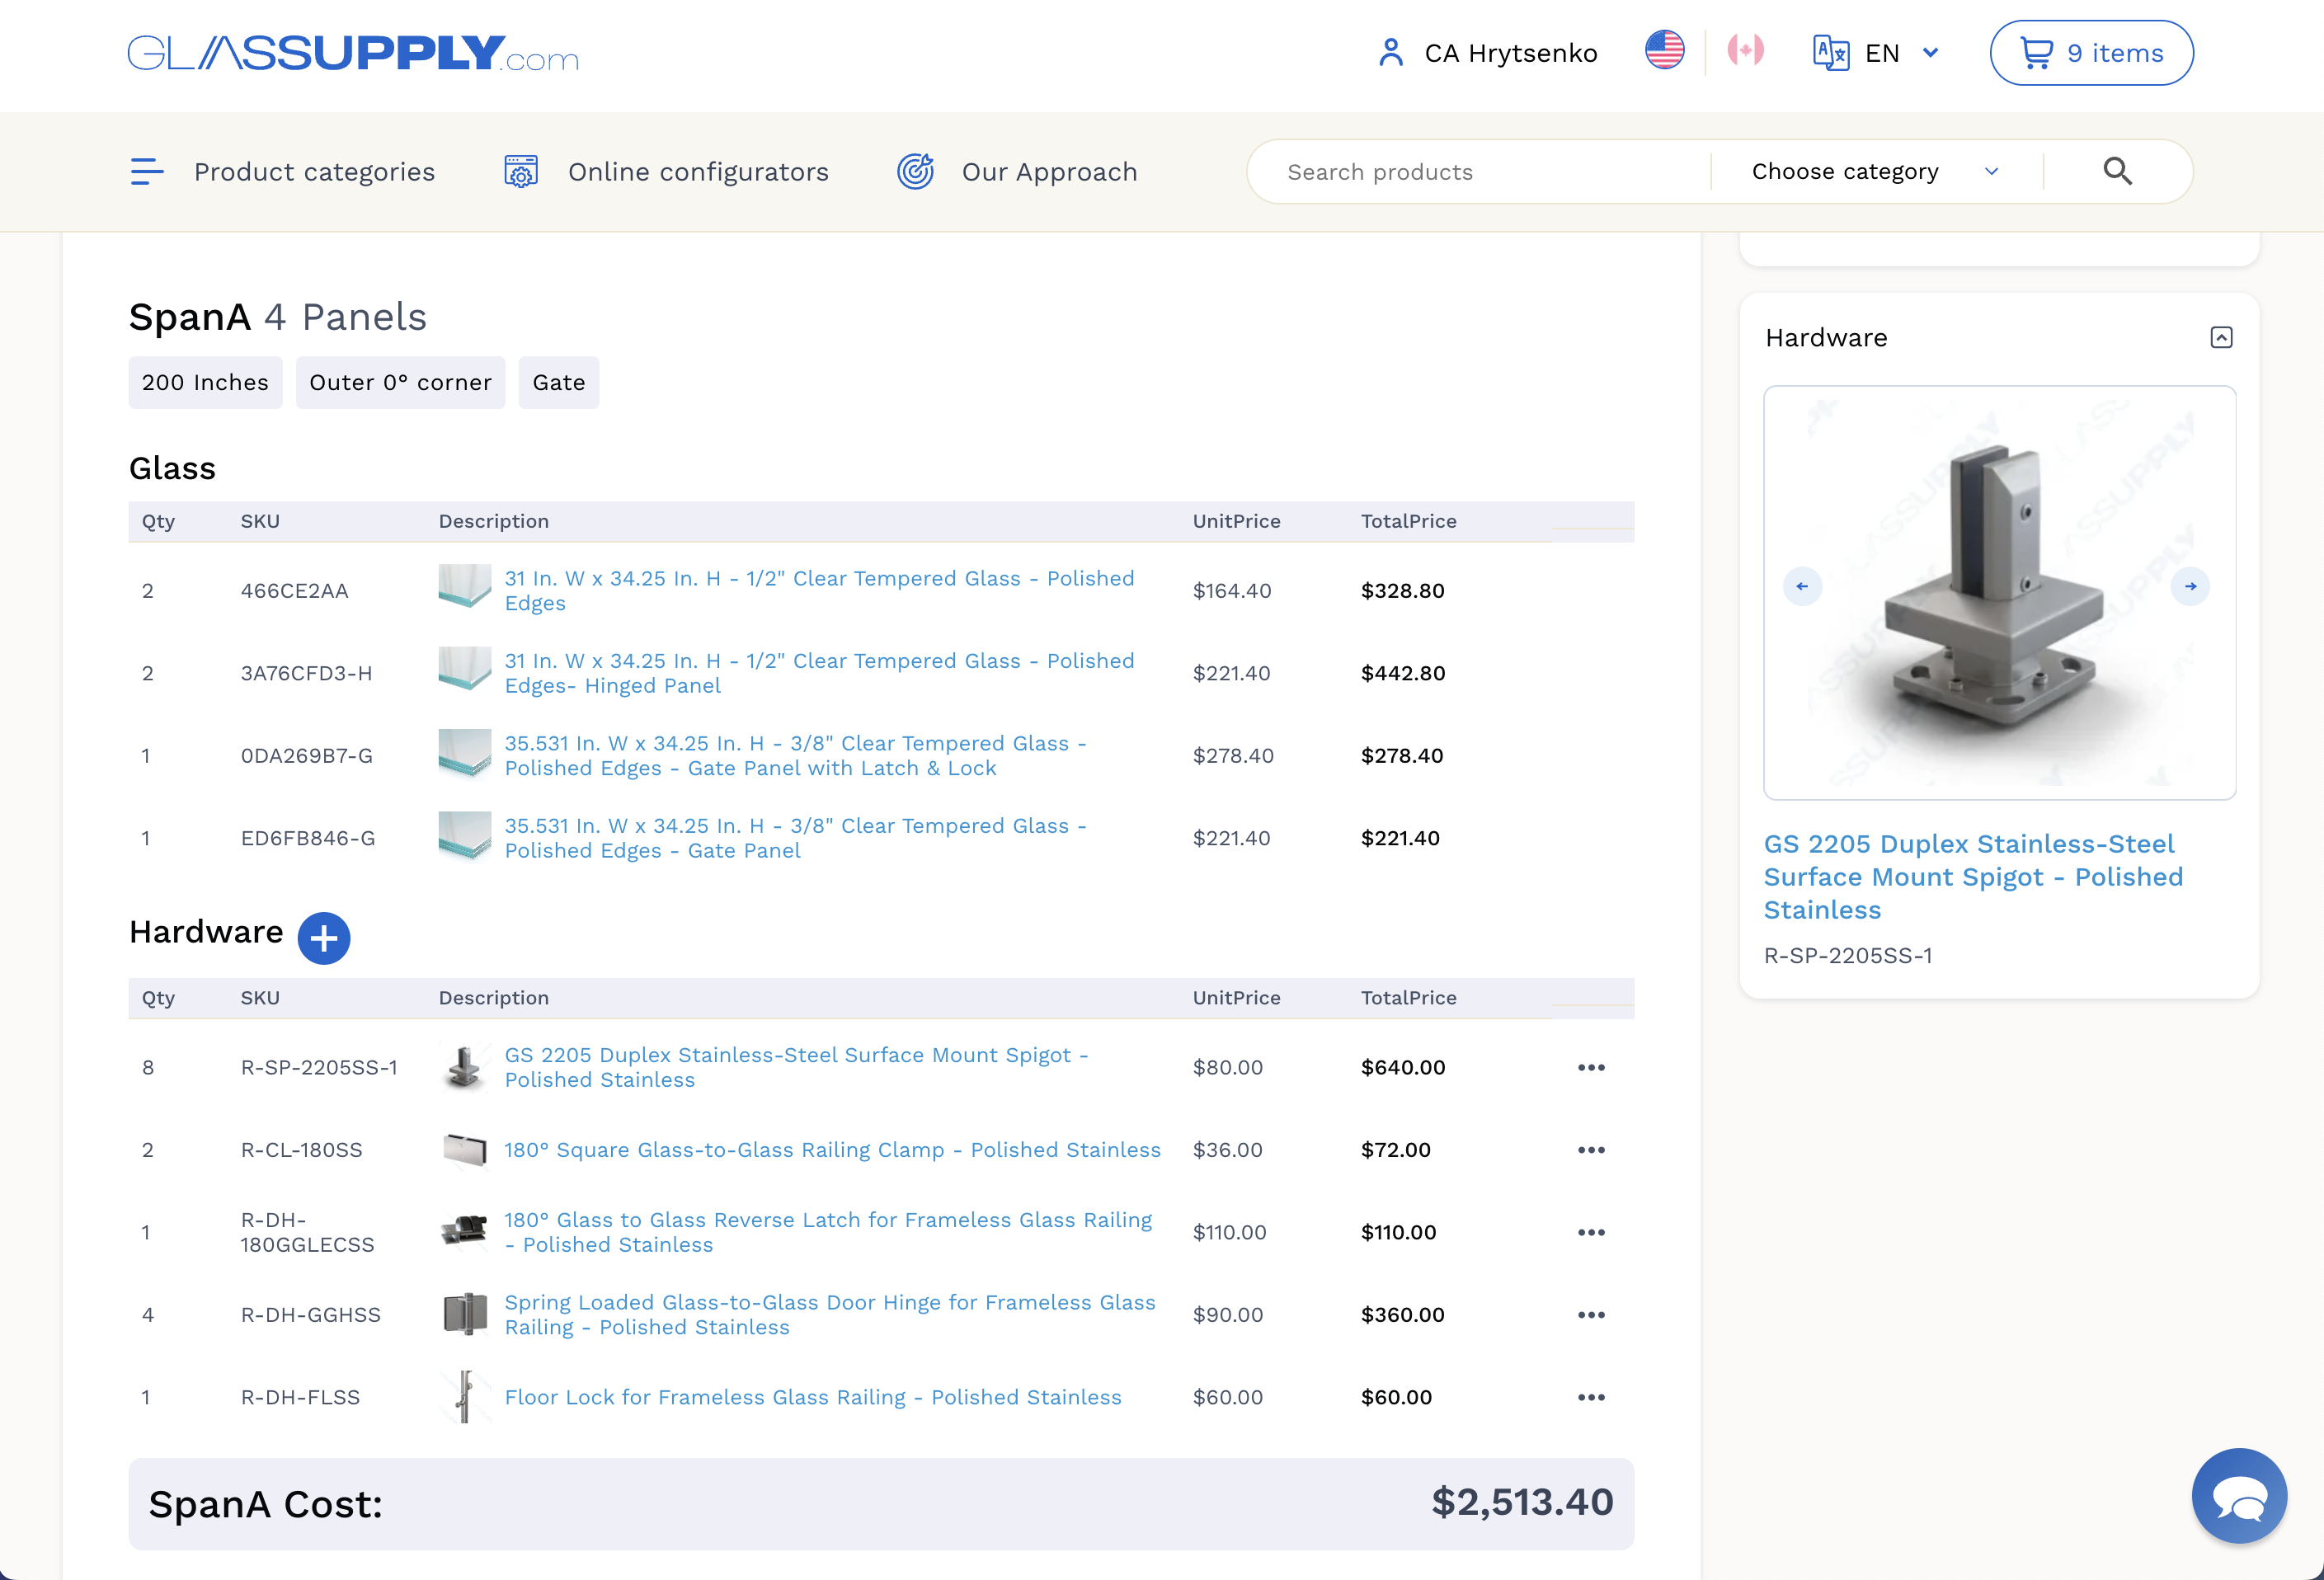Select the Canada flag icon
The width and height of the screenshot is (2324, 1580).
(x=1746, y=50)
